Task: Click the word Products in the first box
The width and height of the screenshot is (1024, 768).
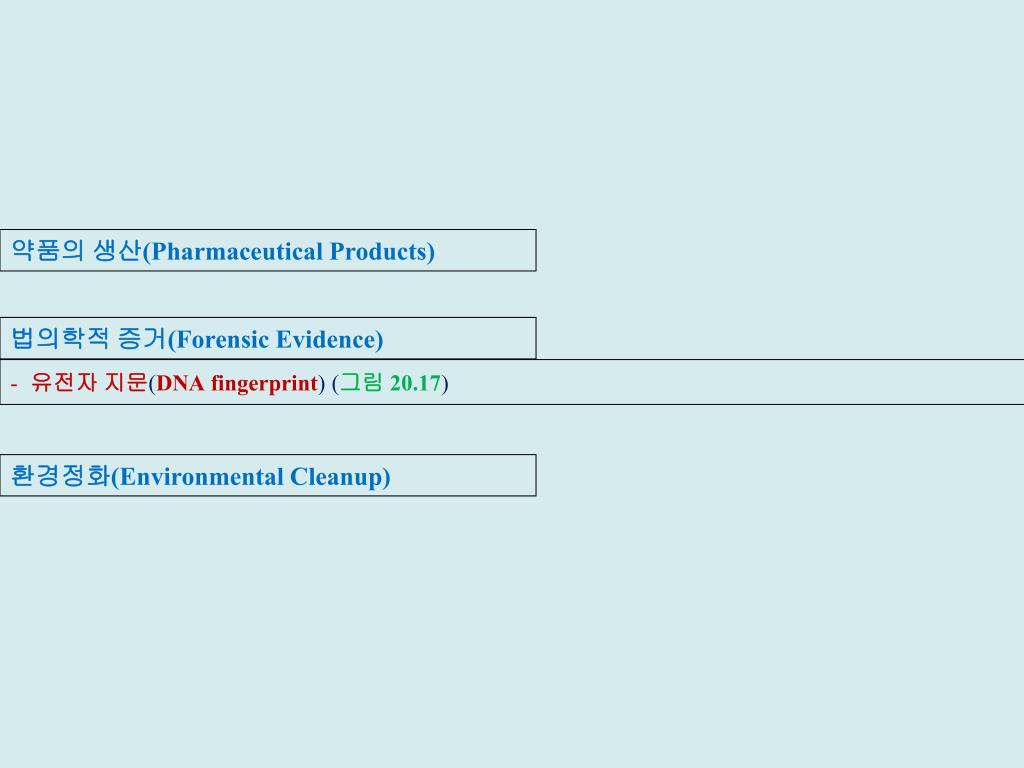Action: coord(378,251)
